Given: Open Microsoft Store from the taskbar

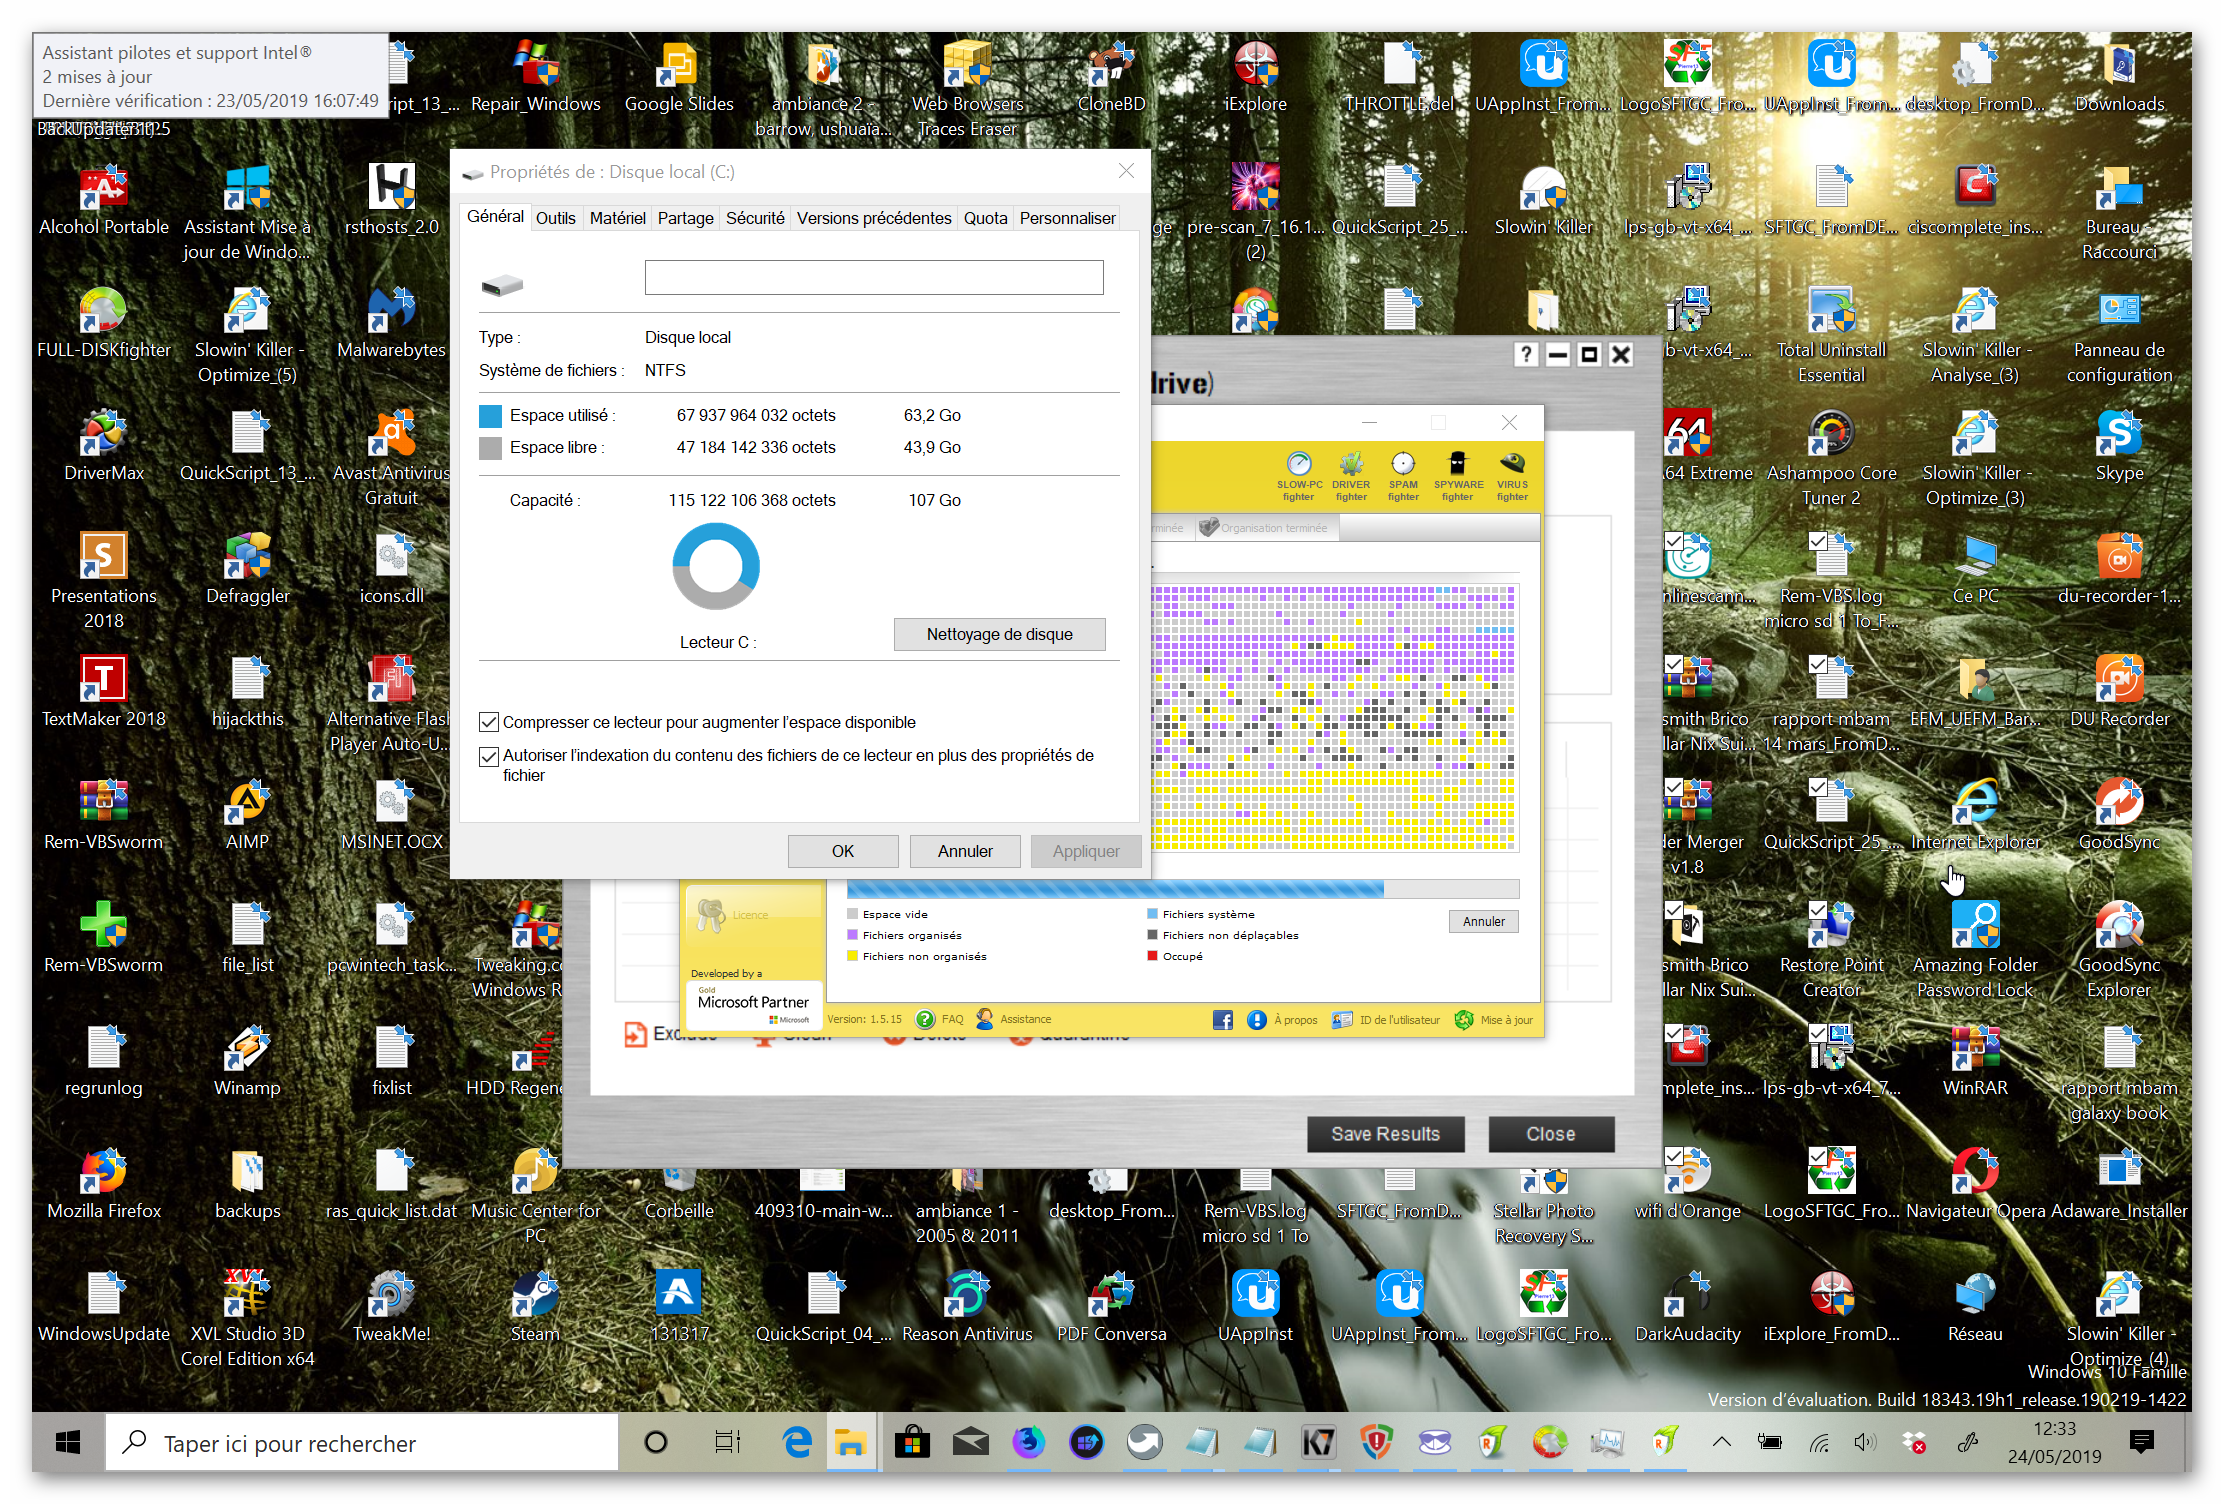Looking at the screenshot, I should pos(912,1442).
